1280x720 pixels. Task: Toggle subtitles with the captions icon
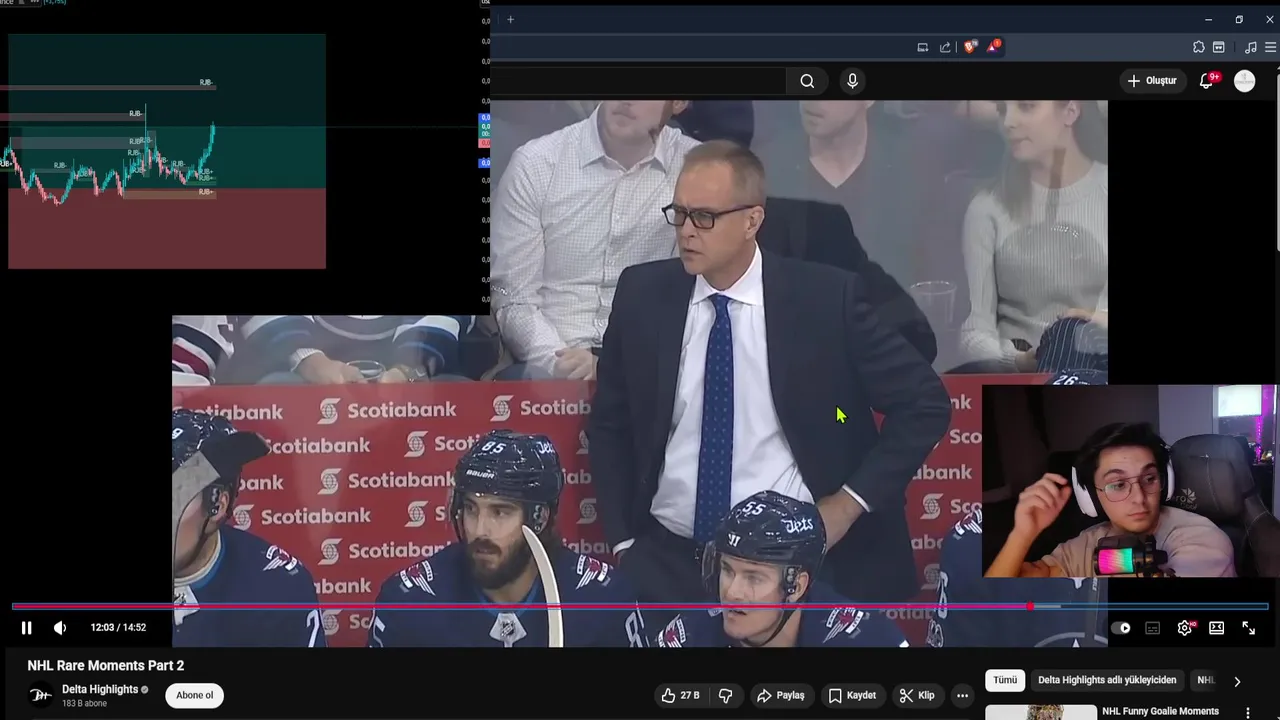point(1153,628)
